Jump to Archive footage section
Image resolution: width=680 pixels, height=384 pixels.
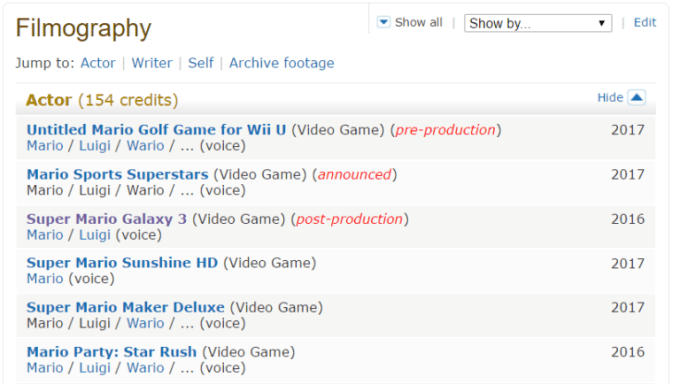tap(281, 63)
